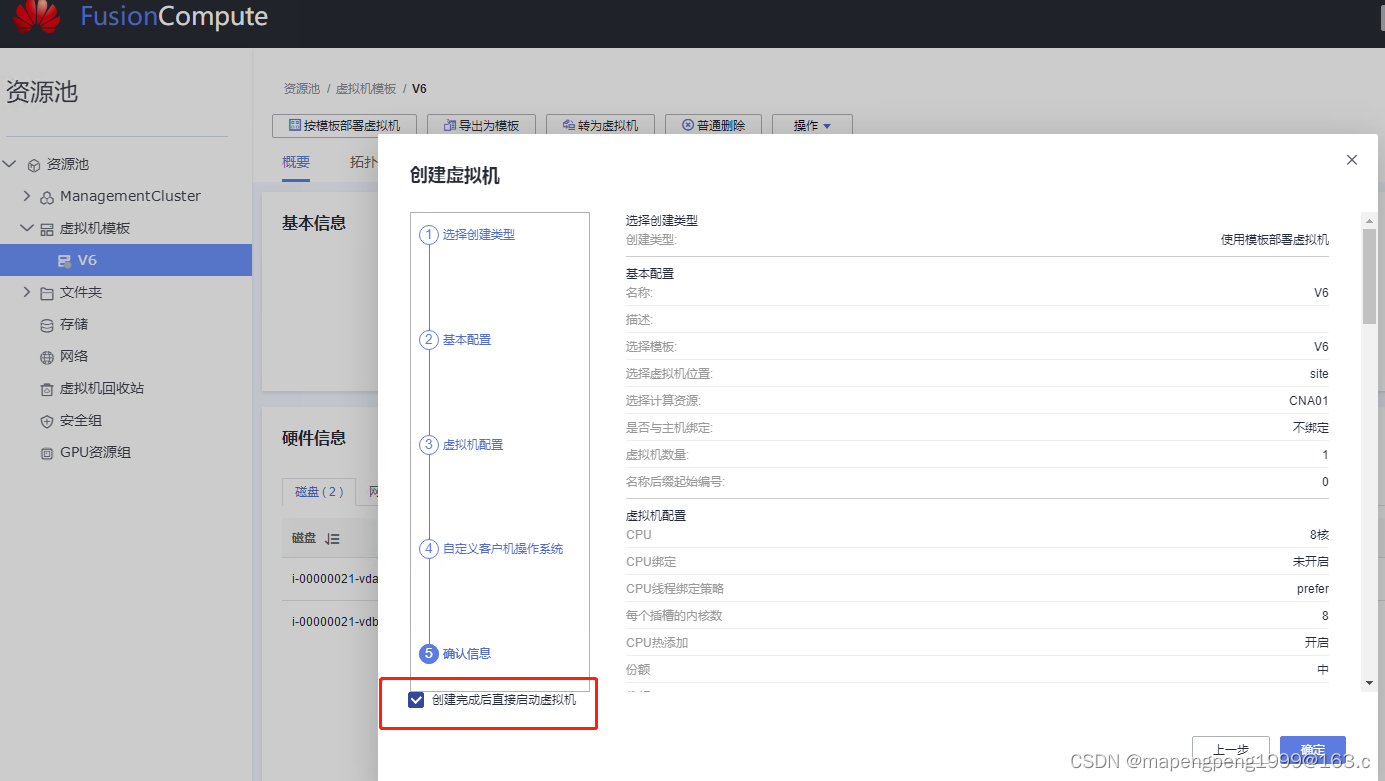Select V6 in the tree

coord(126,260)
